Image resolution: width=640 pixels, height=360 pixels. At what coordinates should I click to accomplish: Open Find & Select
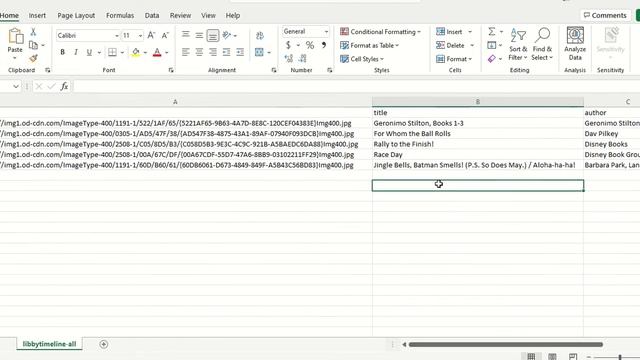pyautogui.click(x=542, y=44)
